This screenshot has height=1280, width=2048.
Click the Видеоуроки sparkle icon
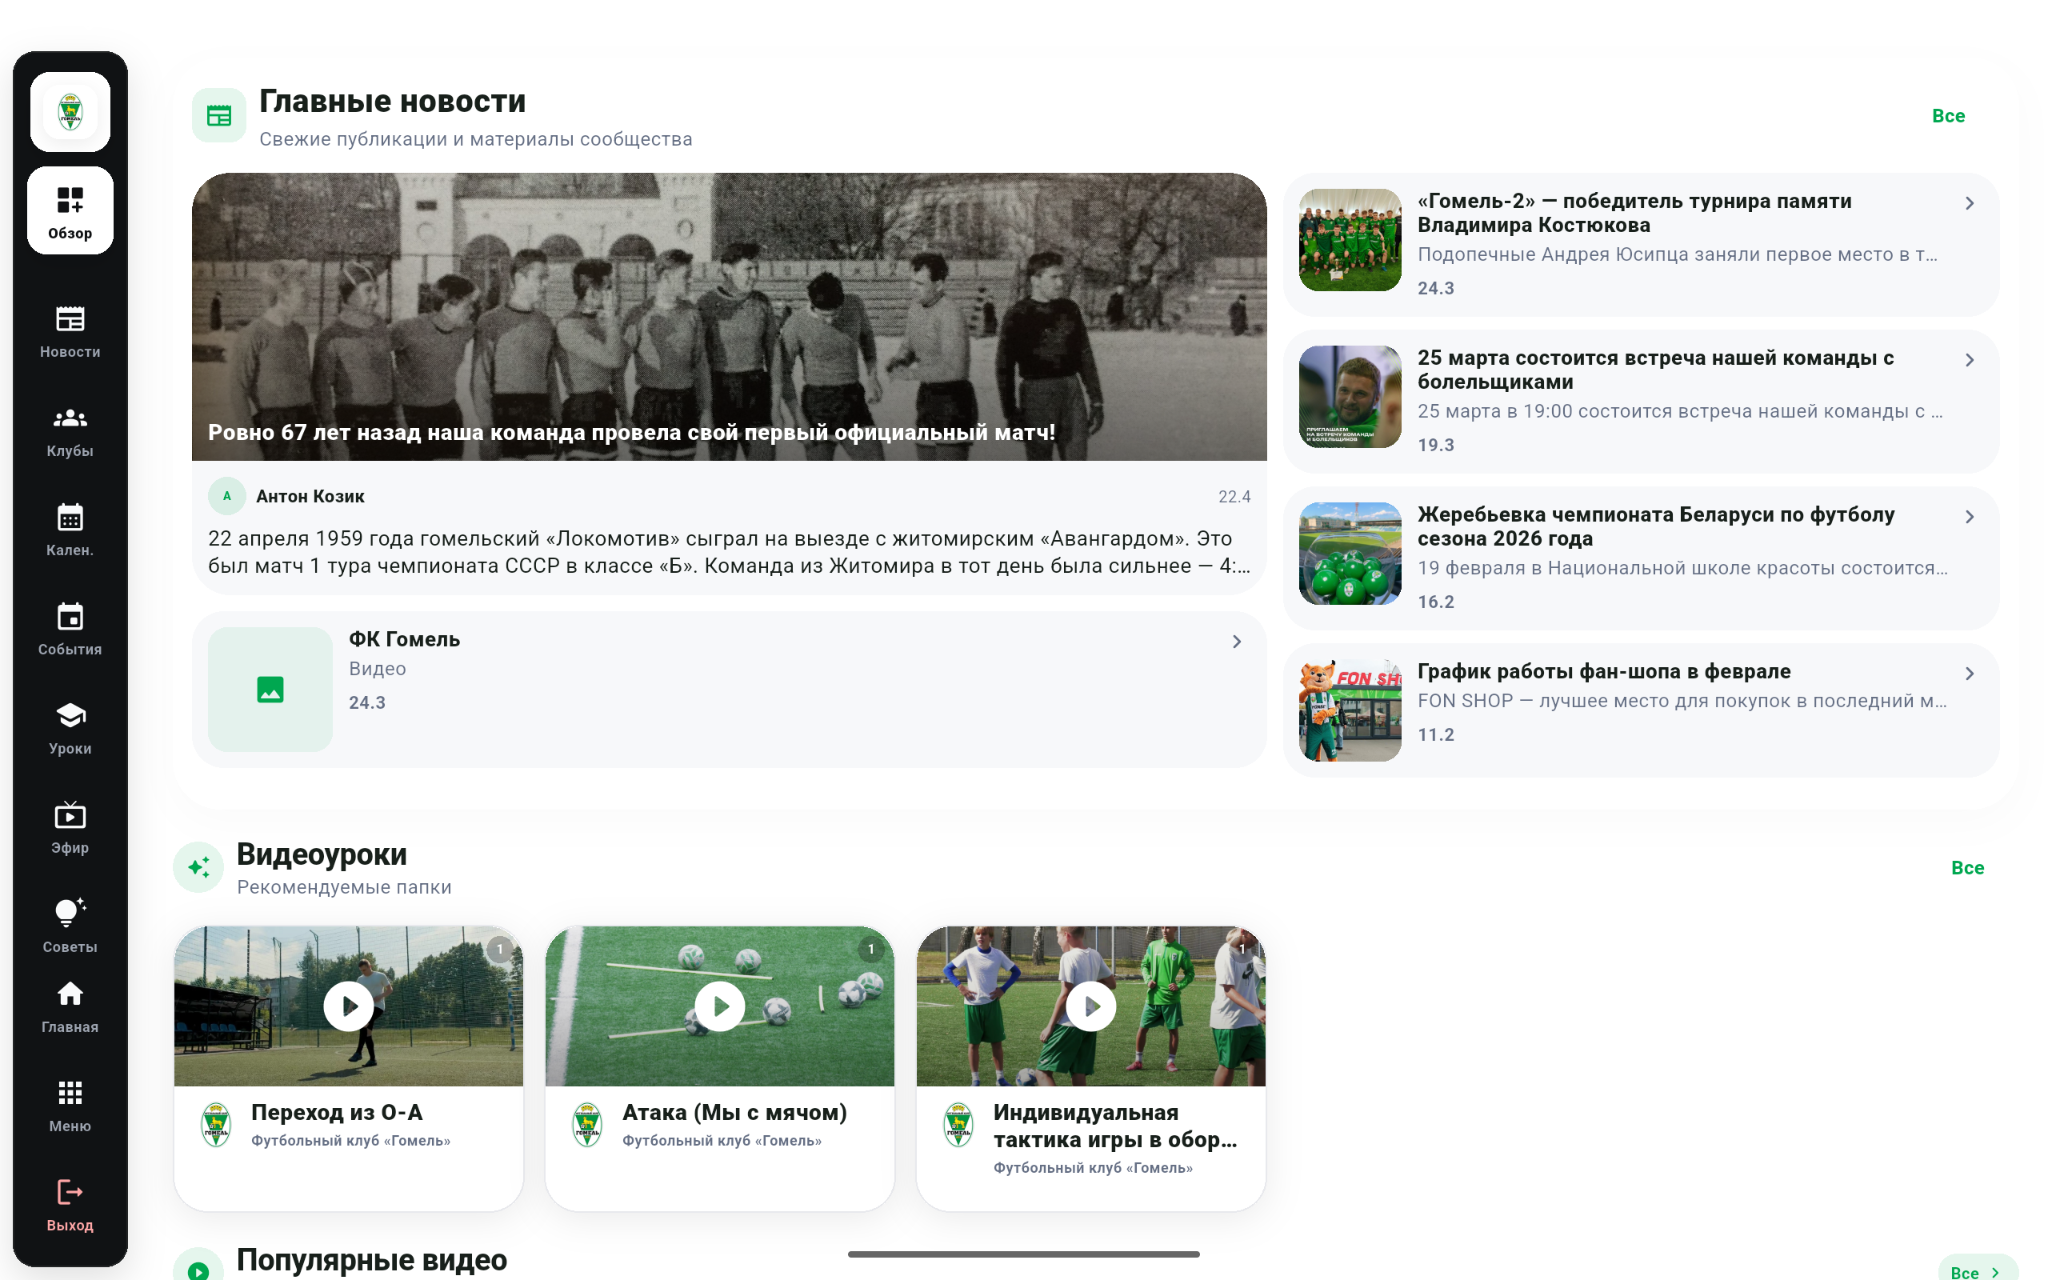(199, 867)
